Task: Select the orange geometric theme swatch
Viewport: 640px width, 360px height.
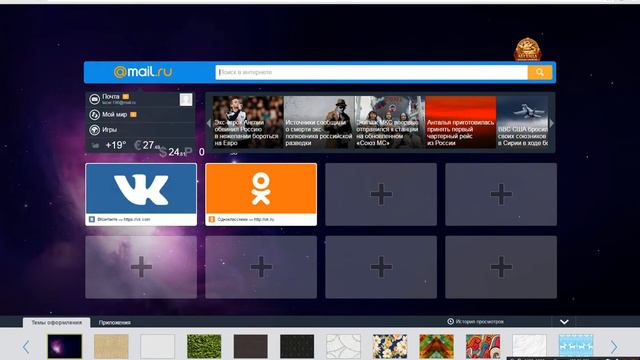Action: point(437,347)
